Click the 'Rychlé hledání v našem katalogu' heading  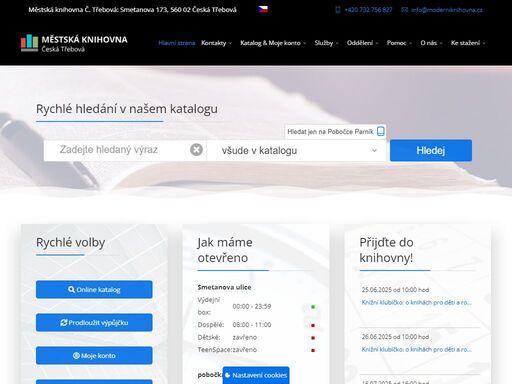coord(127,109)
